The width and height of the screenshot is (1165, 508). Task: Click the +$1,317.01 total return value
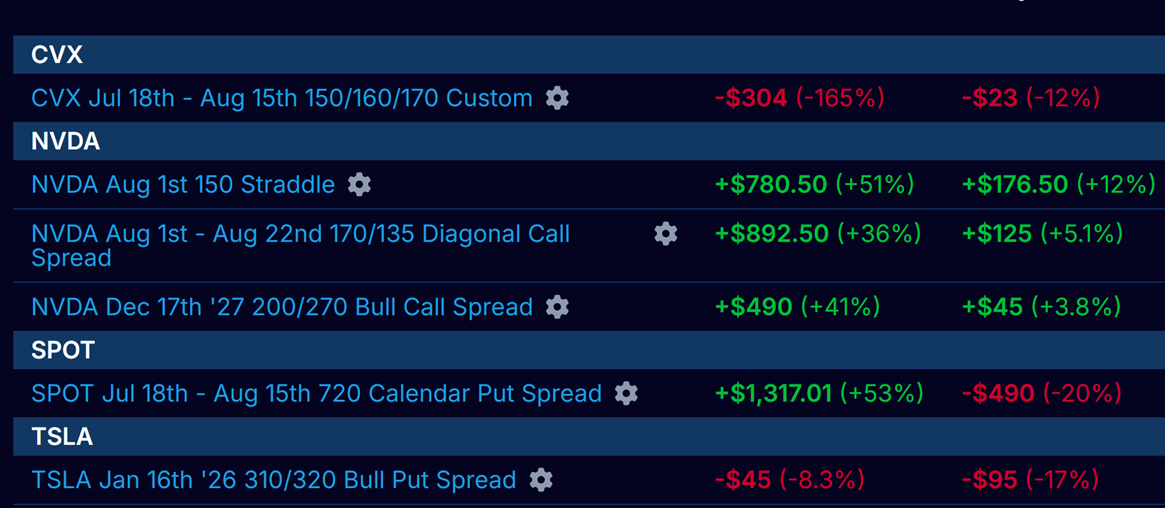[773, 393]
